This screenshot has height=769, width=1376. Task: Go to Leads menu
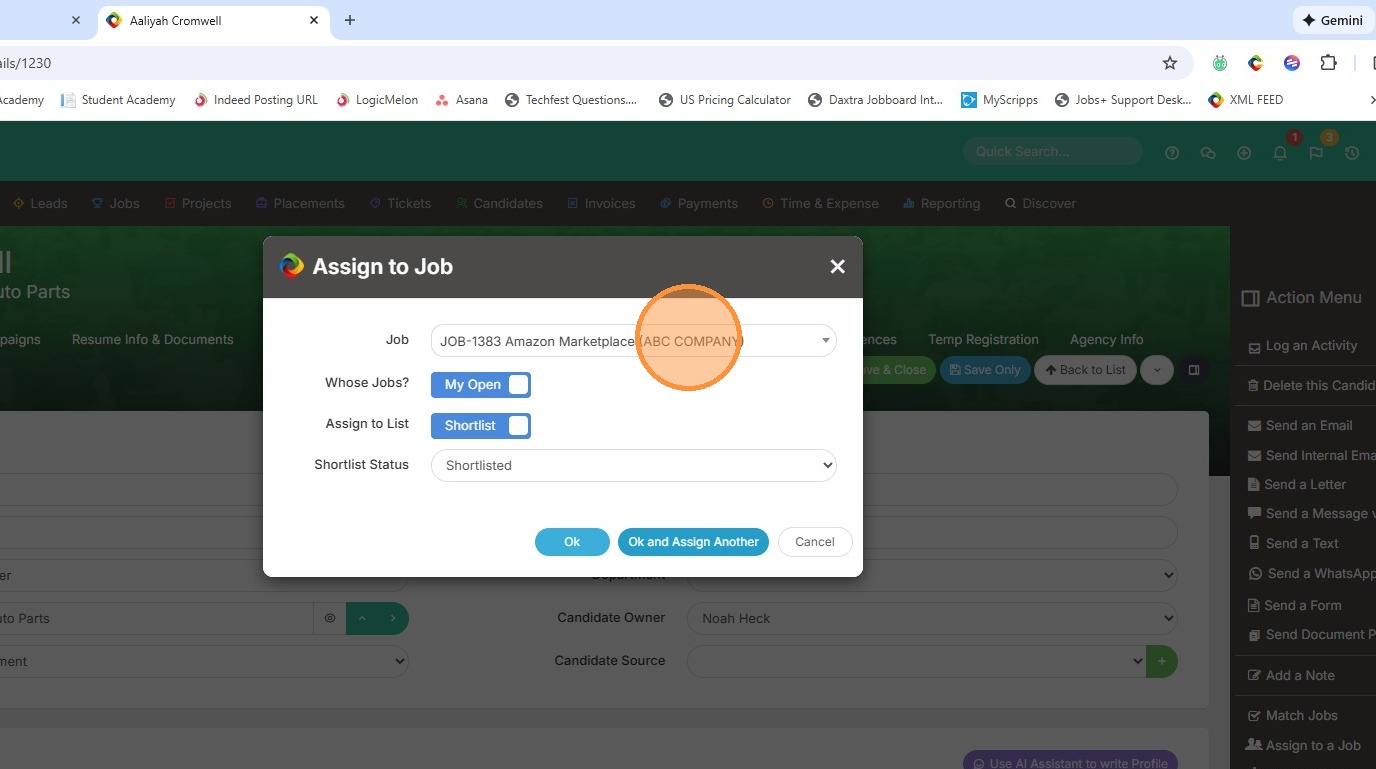click(x=40, y=203)
